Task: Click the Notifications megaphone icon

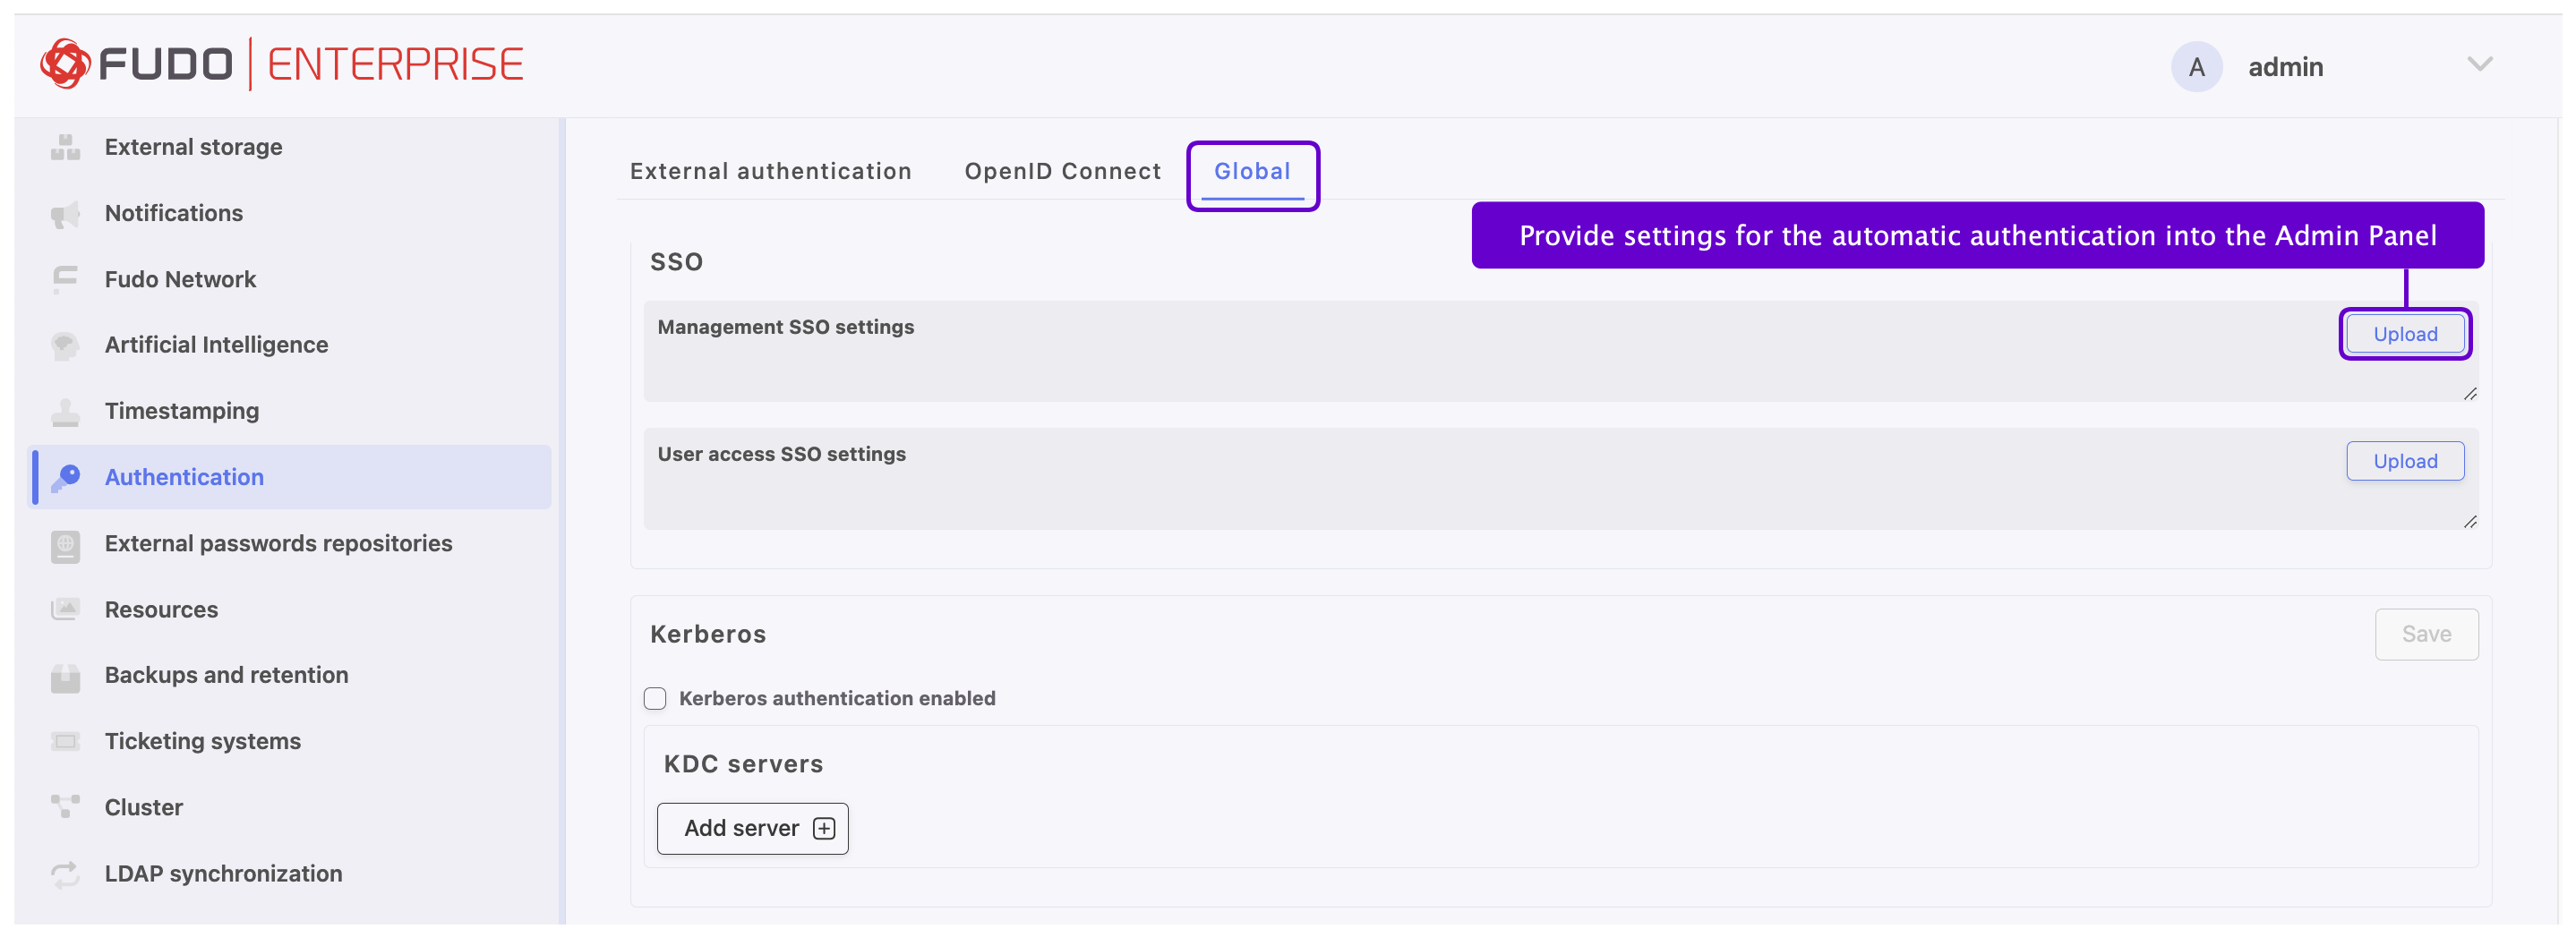Action: click(65, 214)
